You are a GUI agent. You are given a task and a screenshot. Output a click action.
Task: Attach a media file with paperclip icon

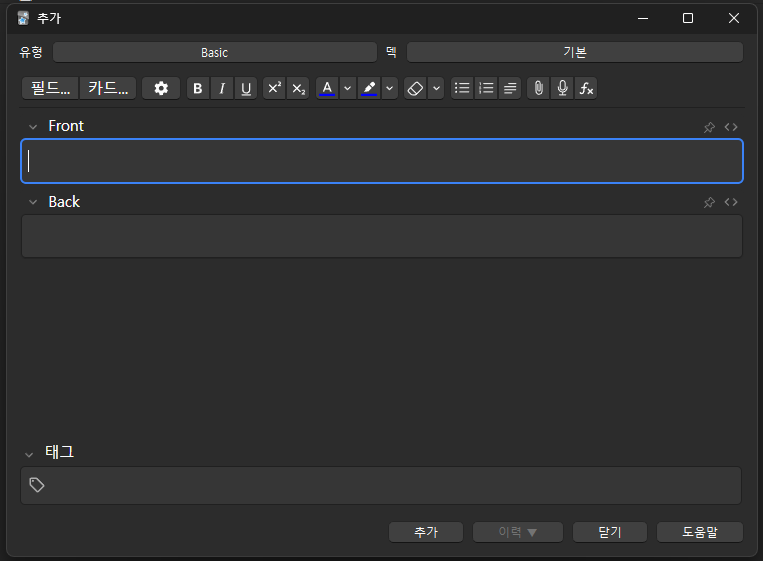pyautogui.click(x=538, y=88)
